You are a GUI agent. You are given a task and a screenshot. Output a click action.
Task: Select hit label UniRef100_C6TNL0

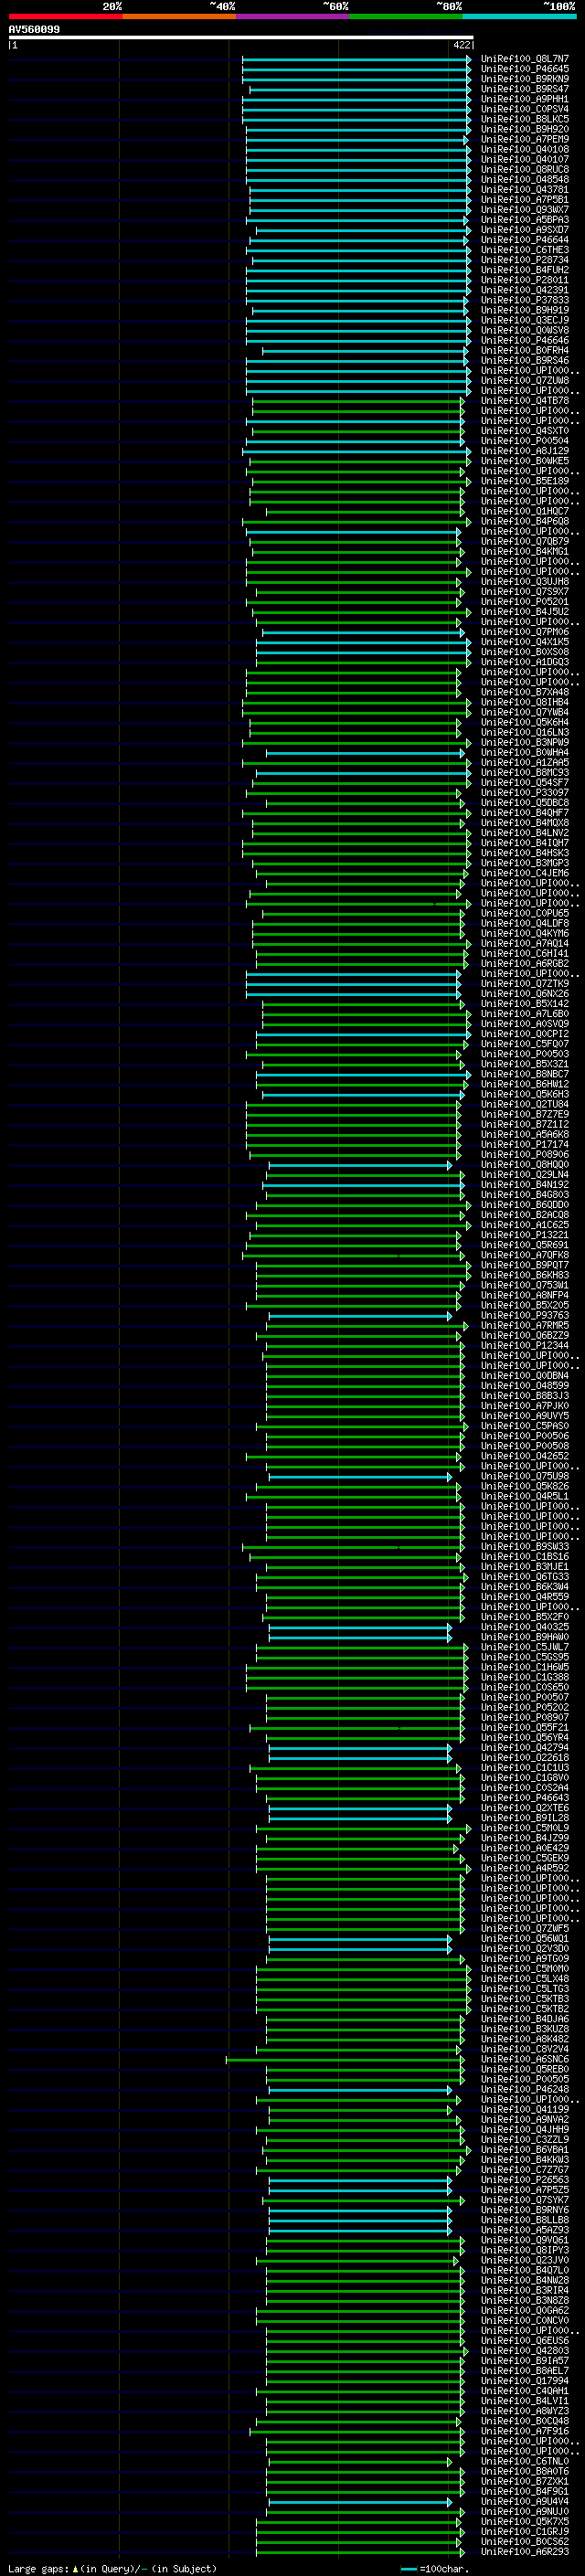(525, 2461)
